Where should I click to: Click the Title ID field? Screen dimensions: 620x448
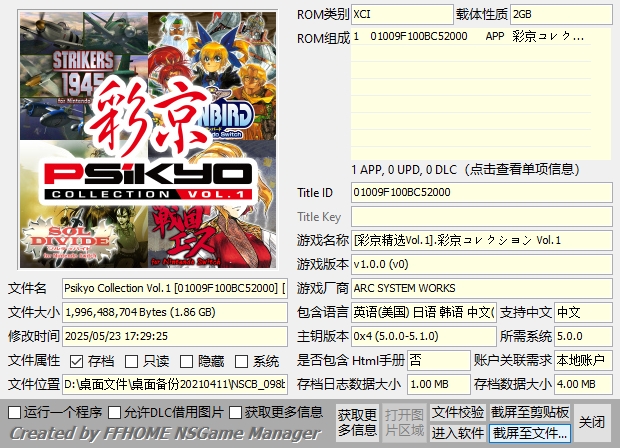(x=482, y=193)
